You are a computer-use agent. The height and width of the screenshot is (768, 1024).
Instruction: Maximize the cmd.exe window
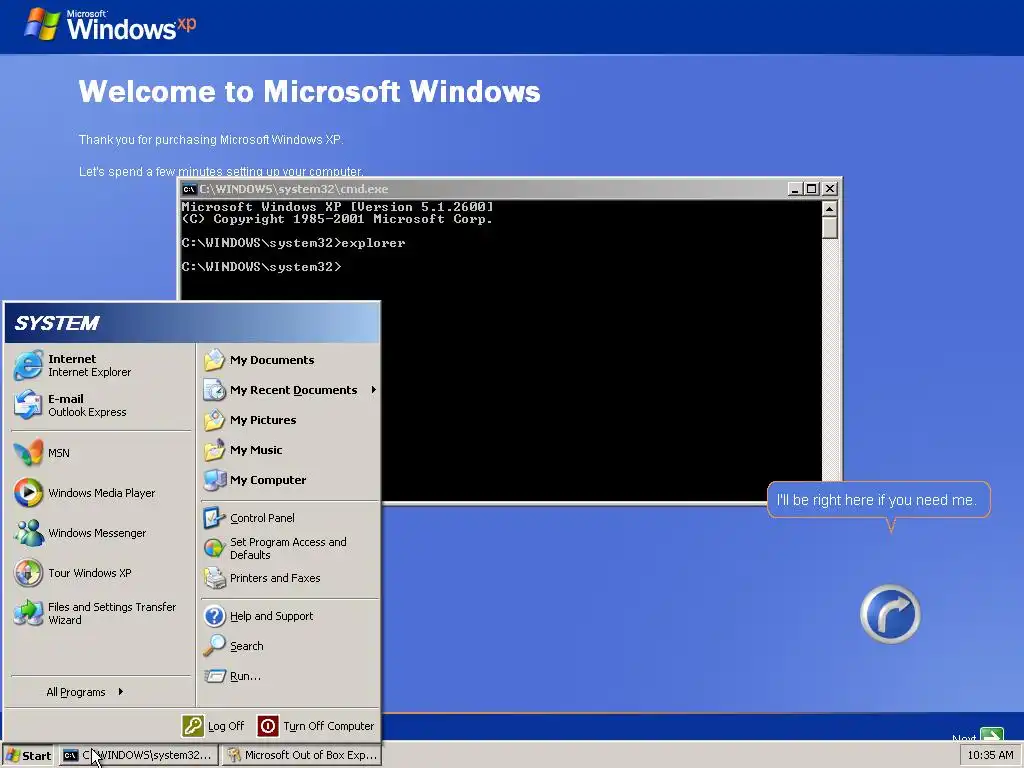click(x=811, y=189)
